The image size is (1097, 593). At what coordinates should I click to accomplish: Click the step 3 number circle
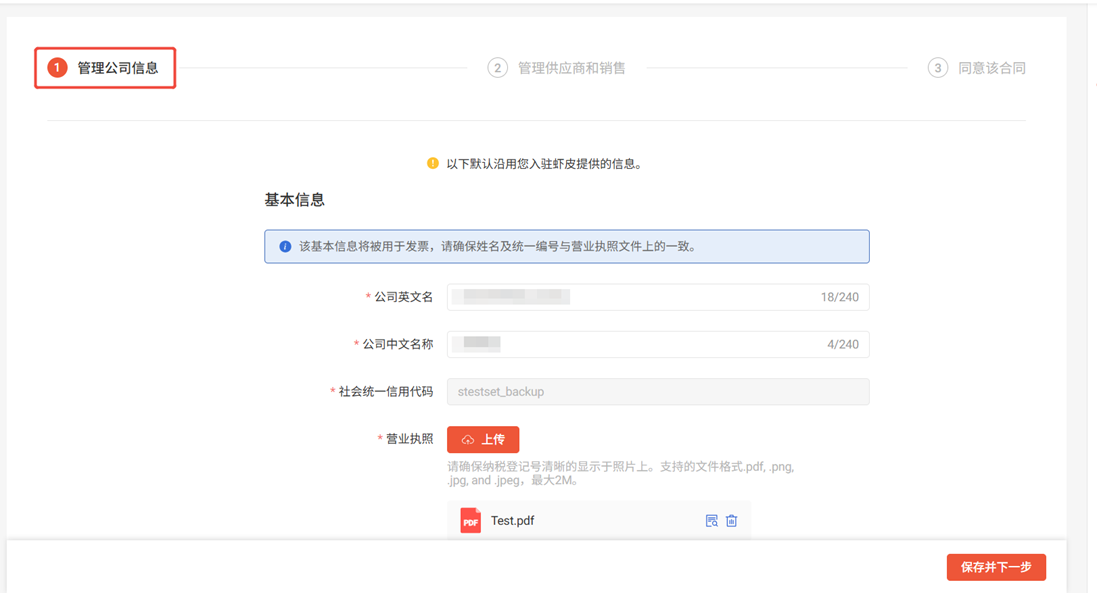[937, 68]
